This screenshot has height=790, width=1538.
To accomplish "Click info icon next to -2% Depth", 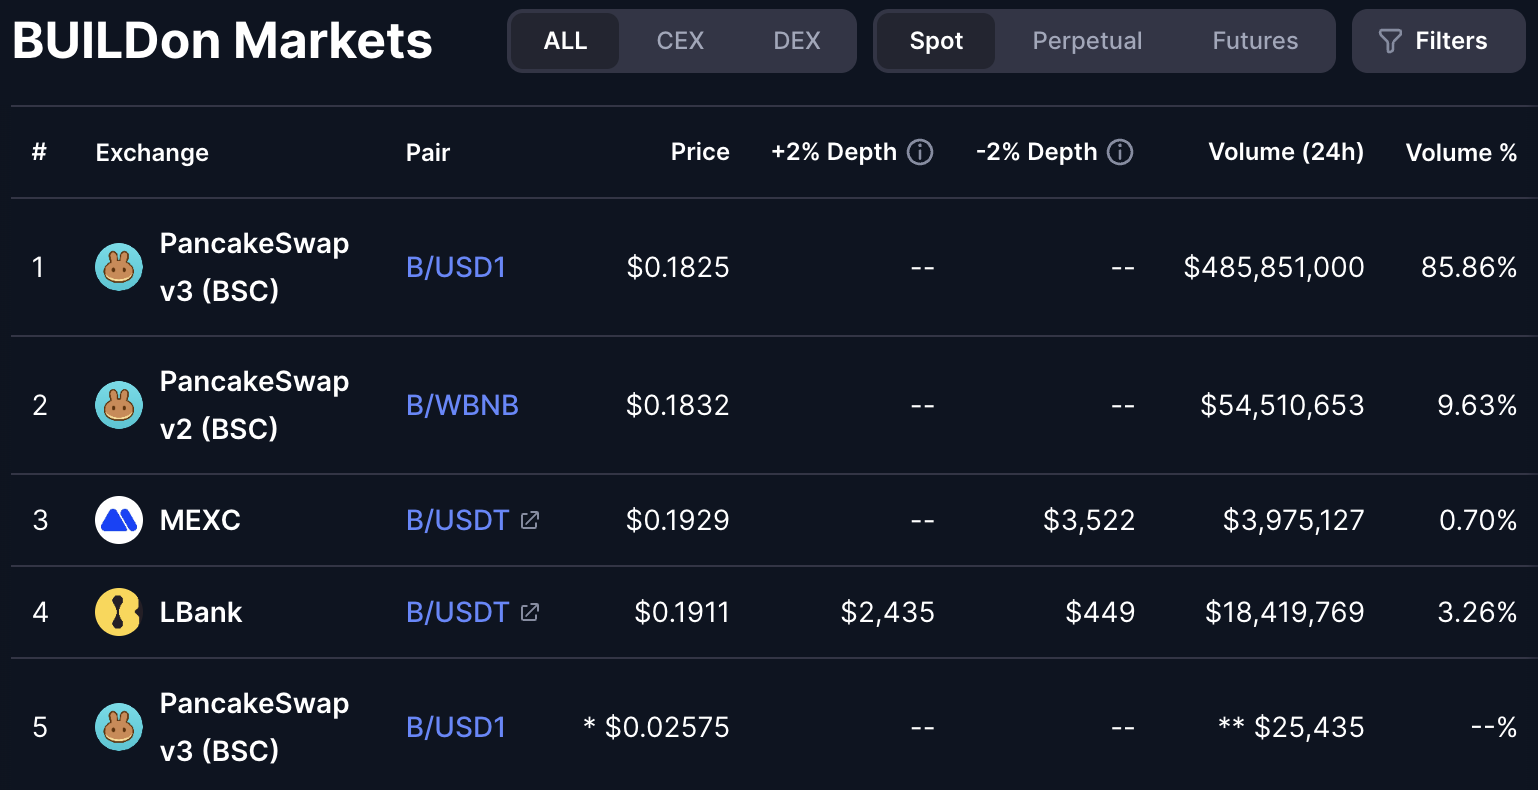I will click(1121, 152).
